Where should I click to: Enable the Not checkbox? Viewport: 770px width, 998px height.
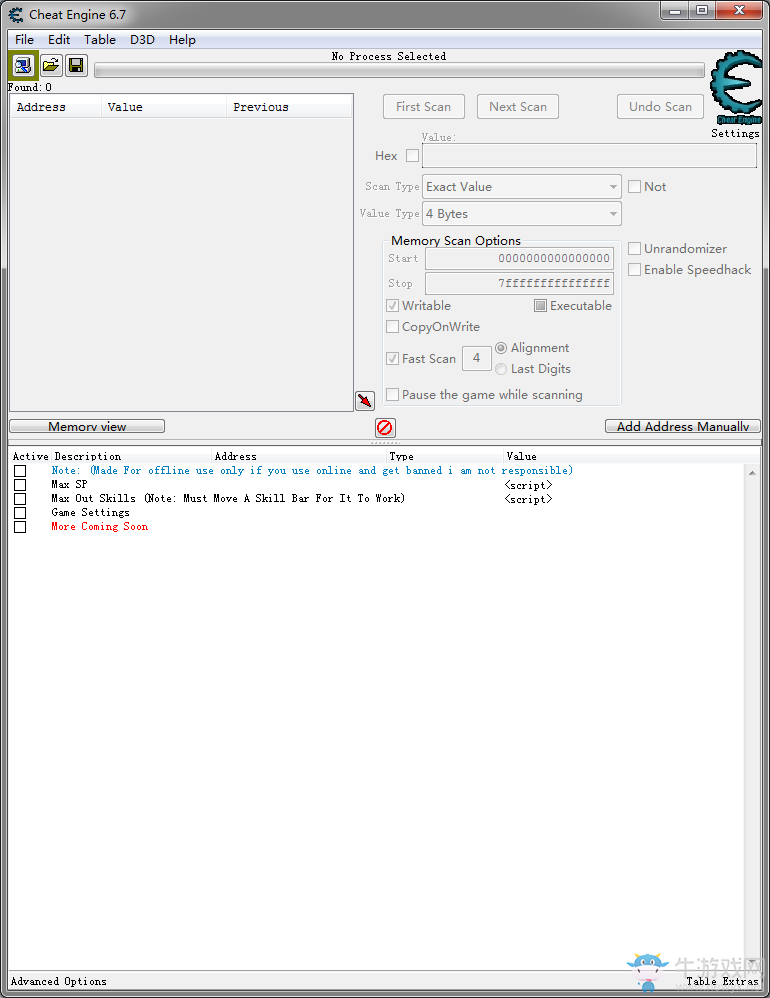634,186
